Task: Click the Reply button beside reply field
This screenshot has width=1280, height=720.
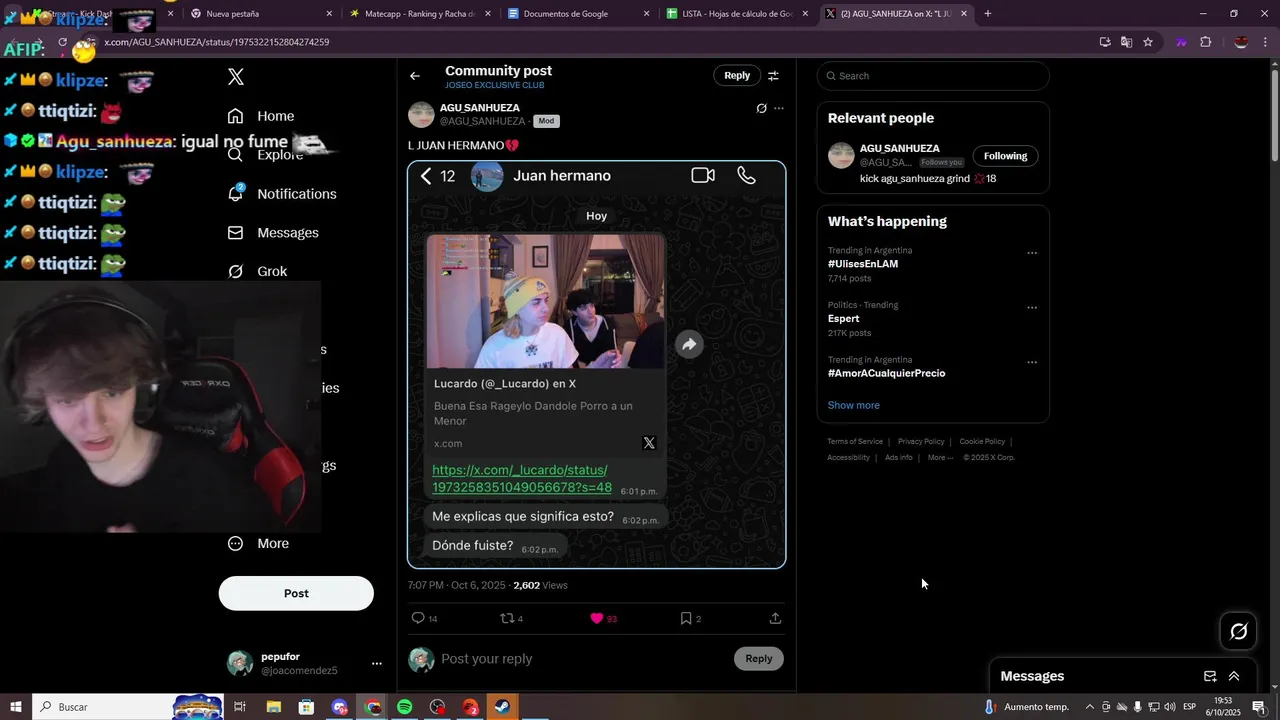Action: point(759,658)
